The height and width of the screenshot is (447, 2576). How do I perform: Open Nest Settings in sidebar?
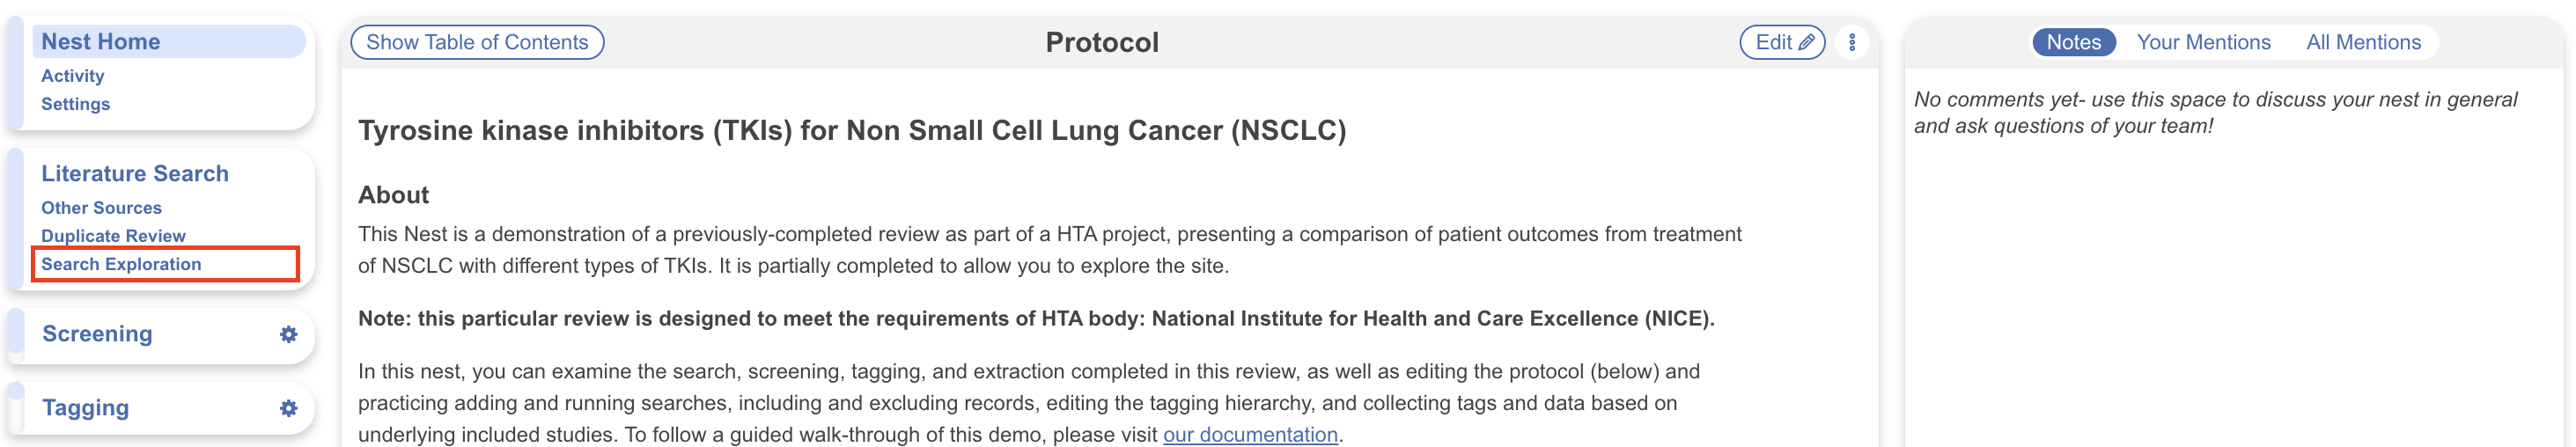pyautogui.click(x=75, y=104)
